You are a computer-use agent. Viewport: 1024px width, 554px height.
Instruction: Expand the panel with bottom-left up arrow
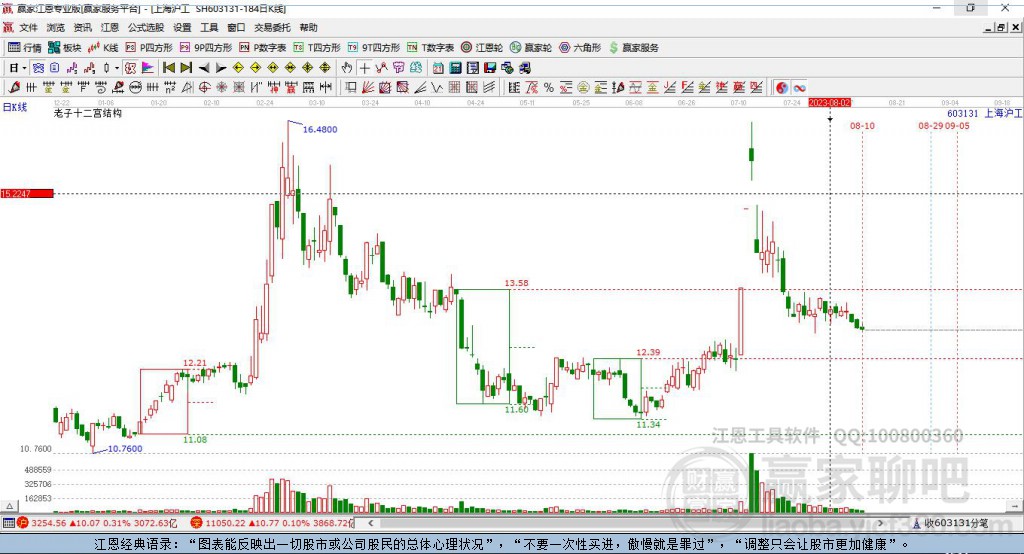pyautogui.click(x=9, y=506)
